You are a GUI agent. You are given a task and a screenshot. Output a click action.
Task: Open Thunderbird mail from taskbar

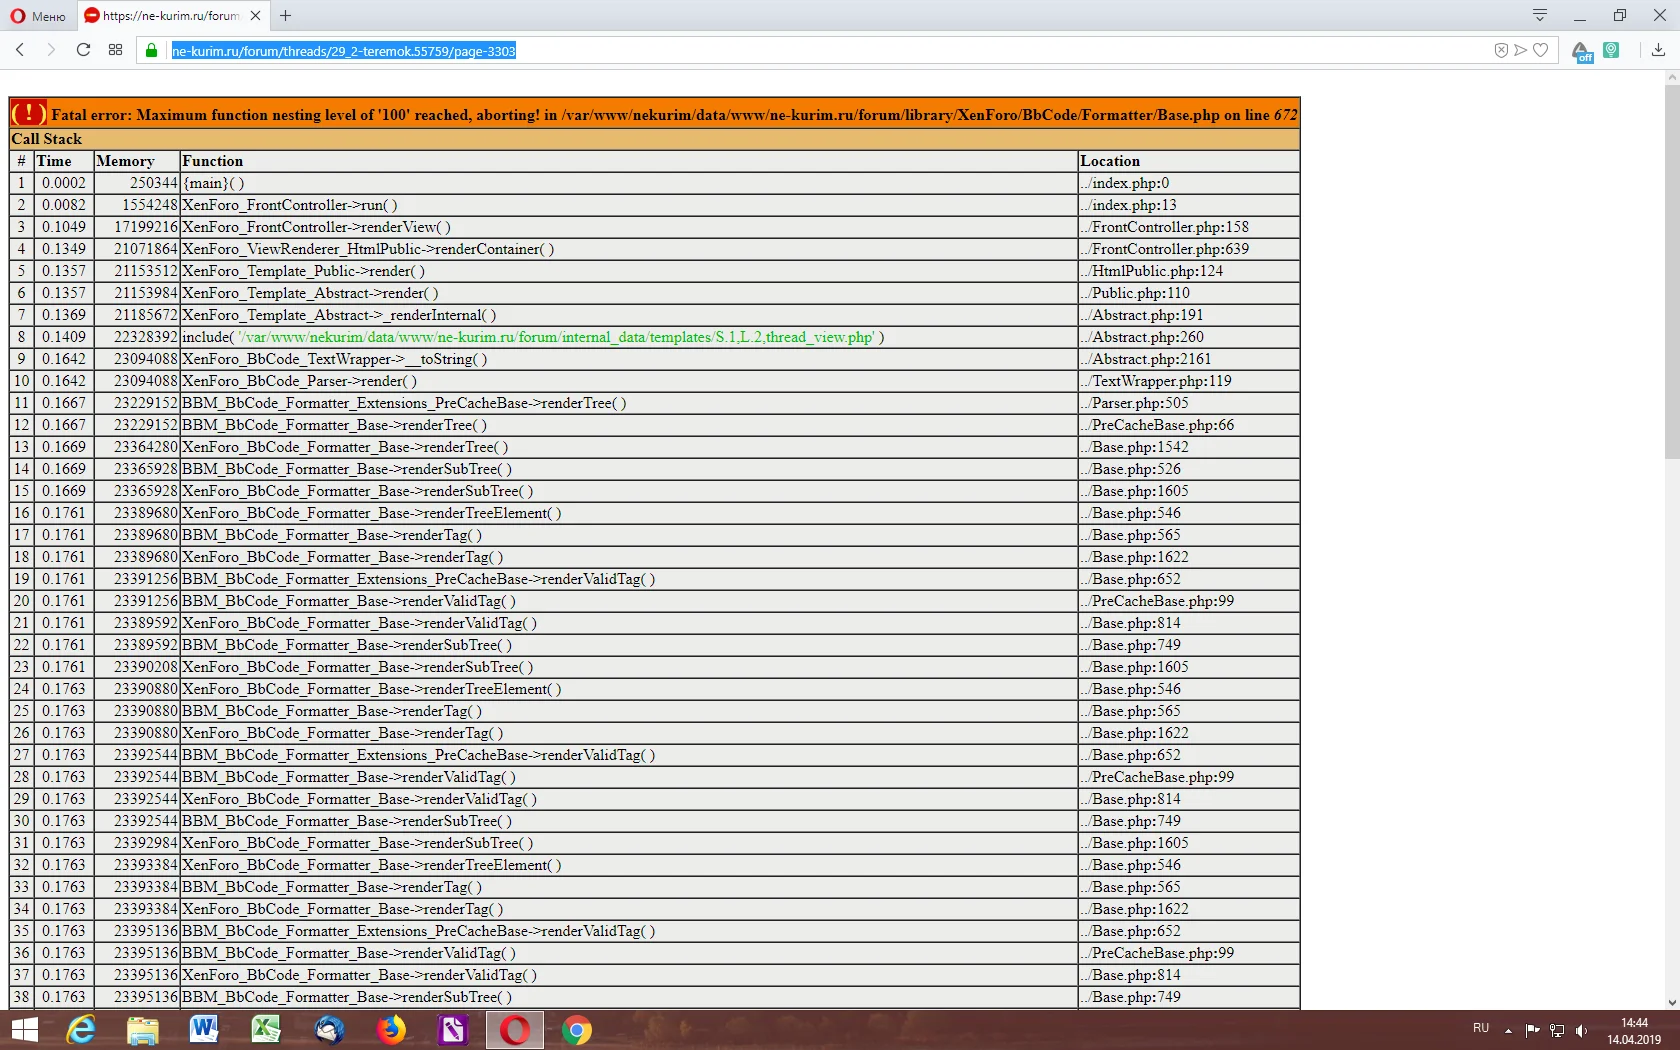pos(329,1030)
